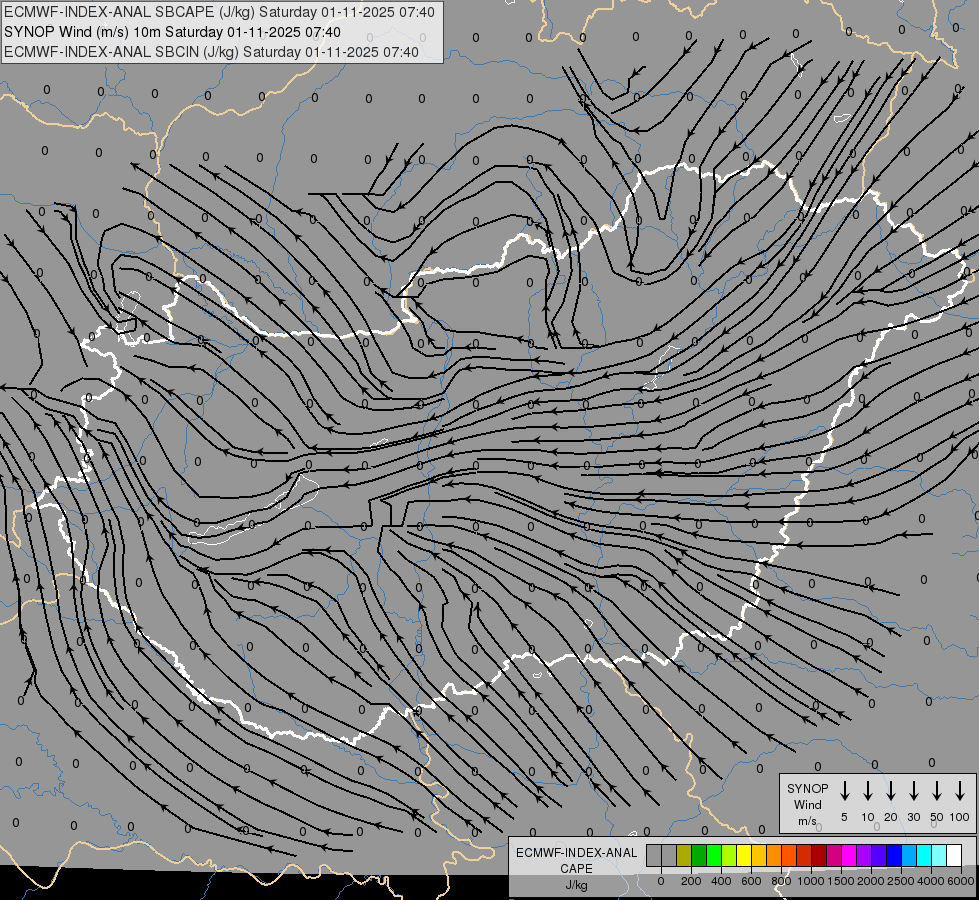This screenshot has height=900, width=979.
Task: Click the 30 m/s wind arrow in legend
Action: pos(913,790)
